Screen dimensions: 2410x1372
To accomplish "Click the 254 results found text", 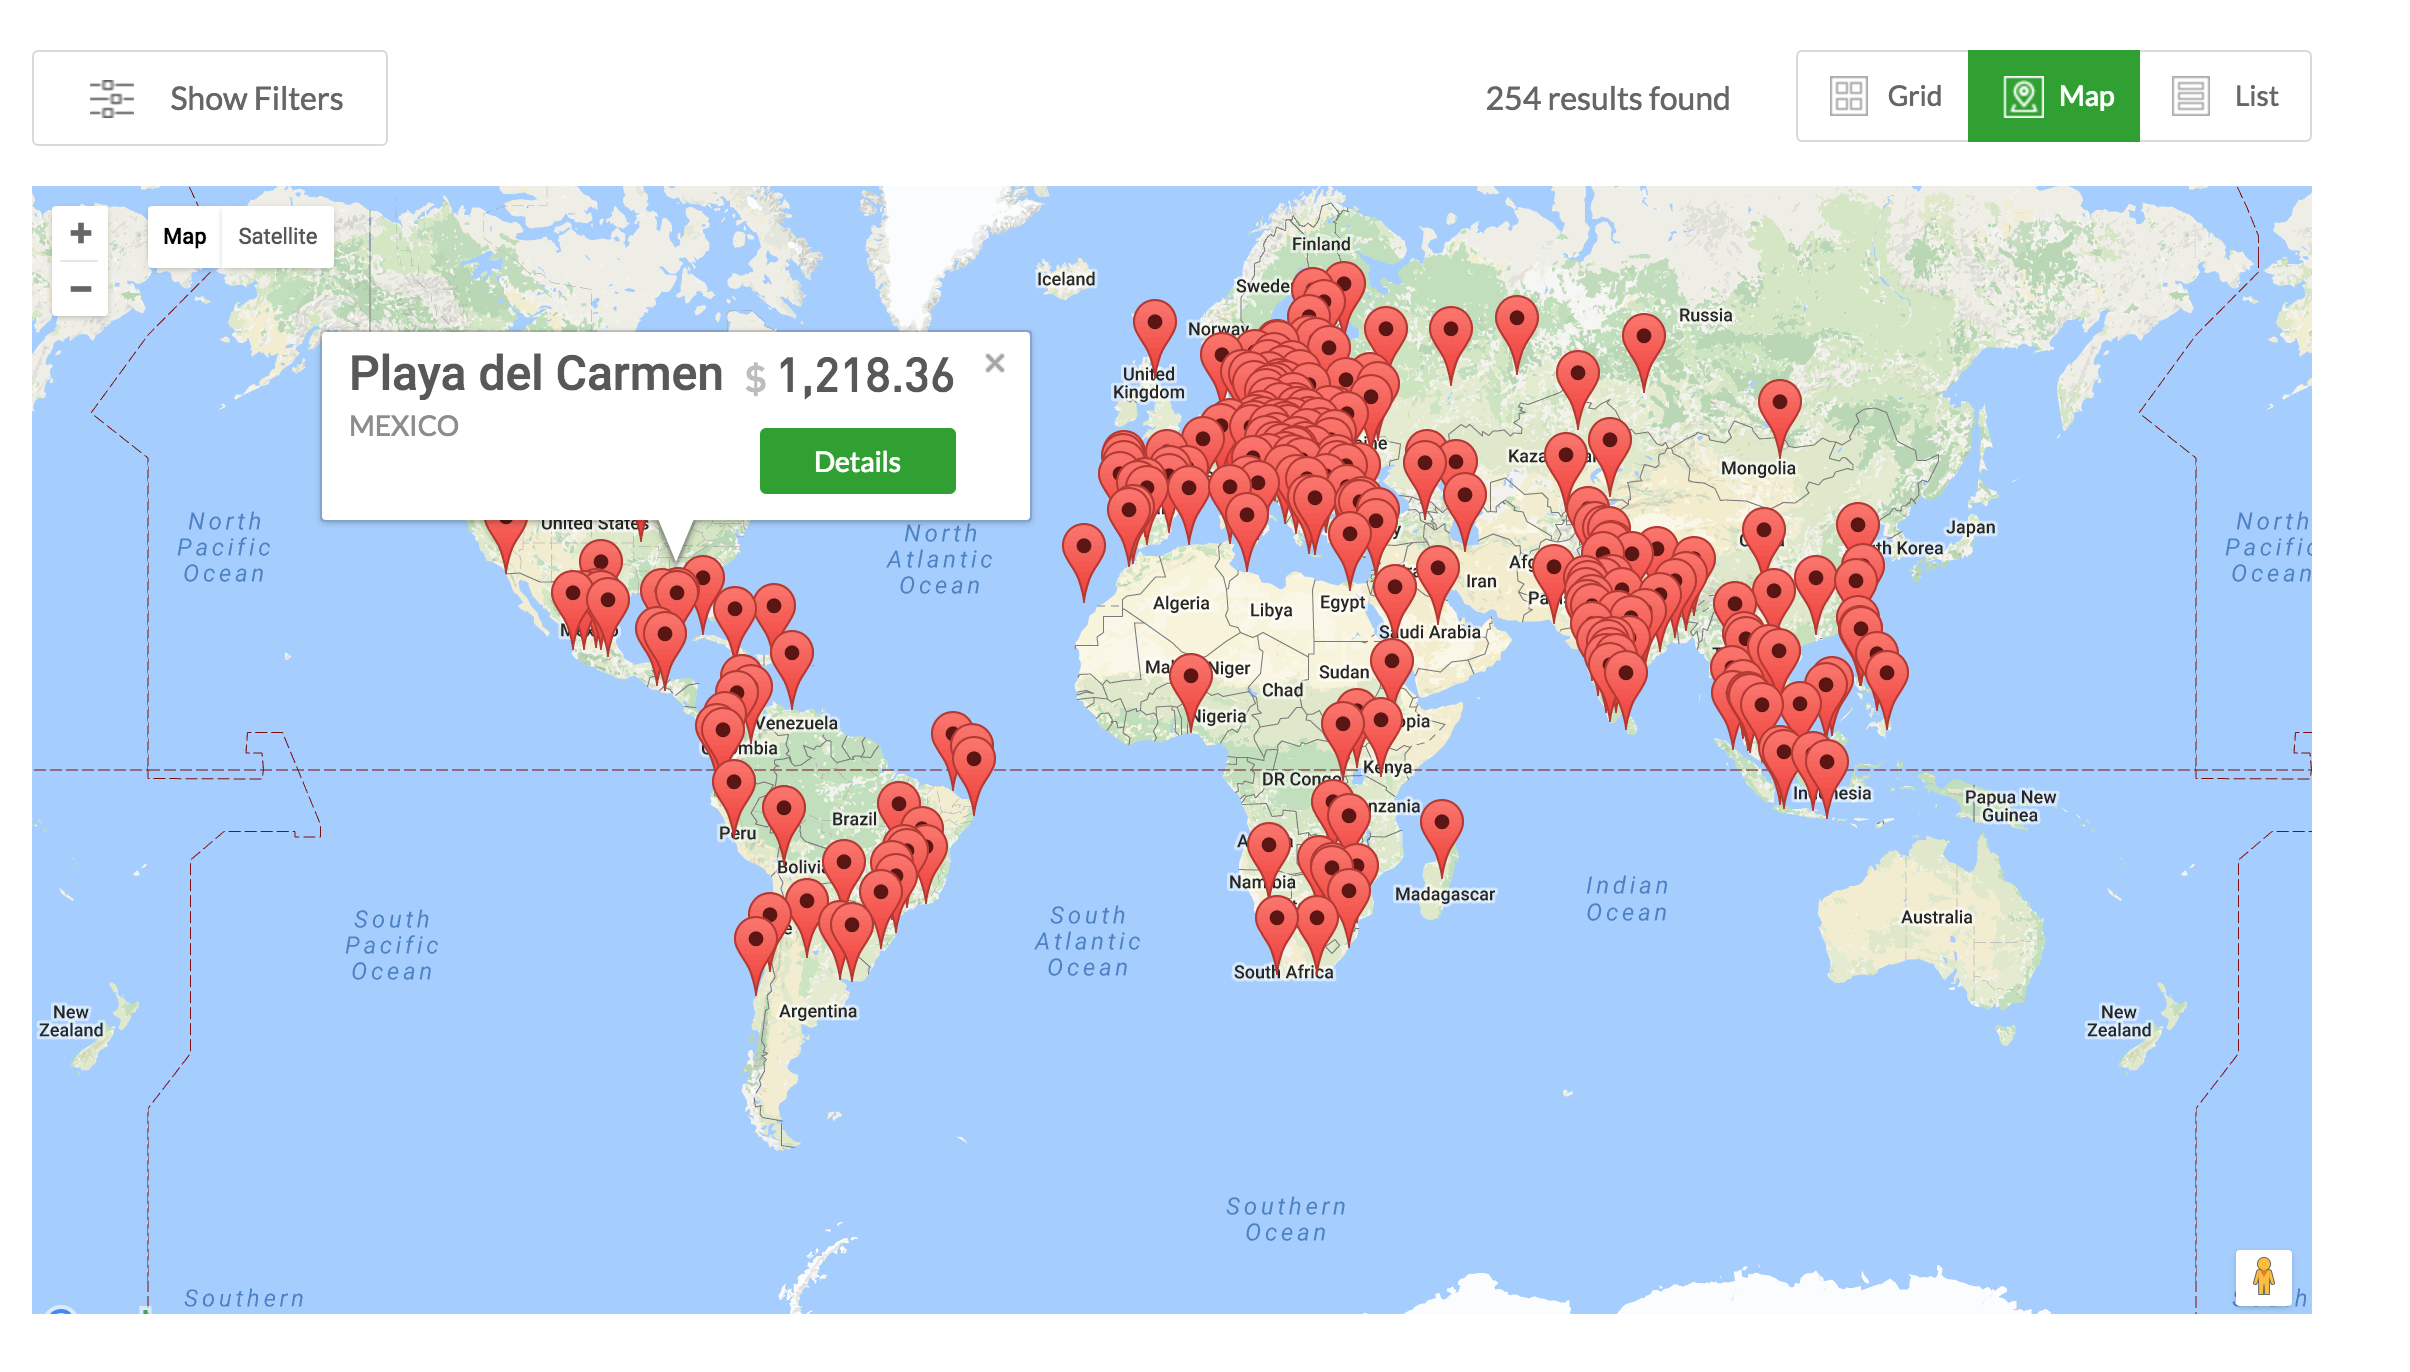I will pos(1607,98).
